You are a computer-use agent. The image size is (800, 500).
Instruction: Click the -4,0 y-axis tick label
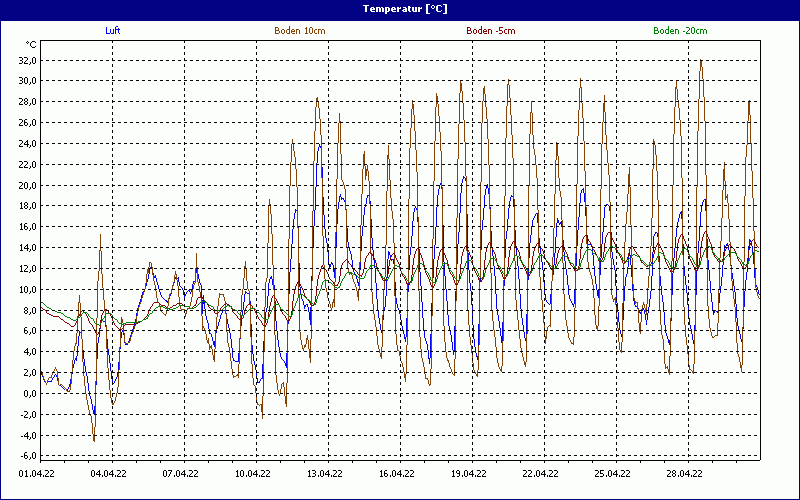coord(25,435)
